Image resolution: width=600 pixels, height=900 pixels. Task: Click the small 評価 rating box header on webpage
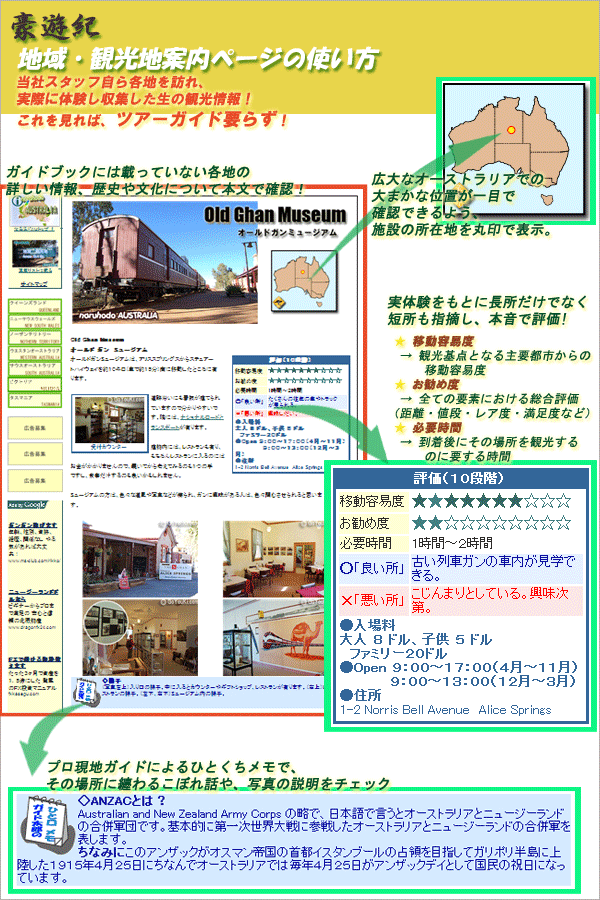(x=289, y=360)
